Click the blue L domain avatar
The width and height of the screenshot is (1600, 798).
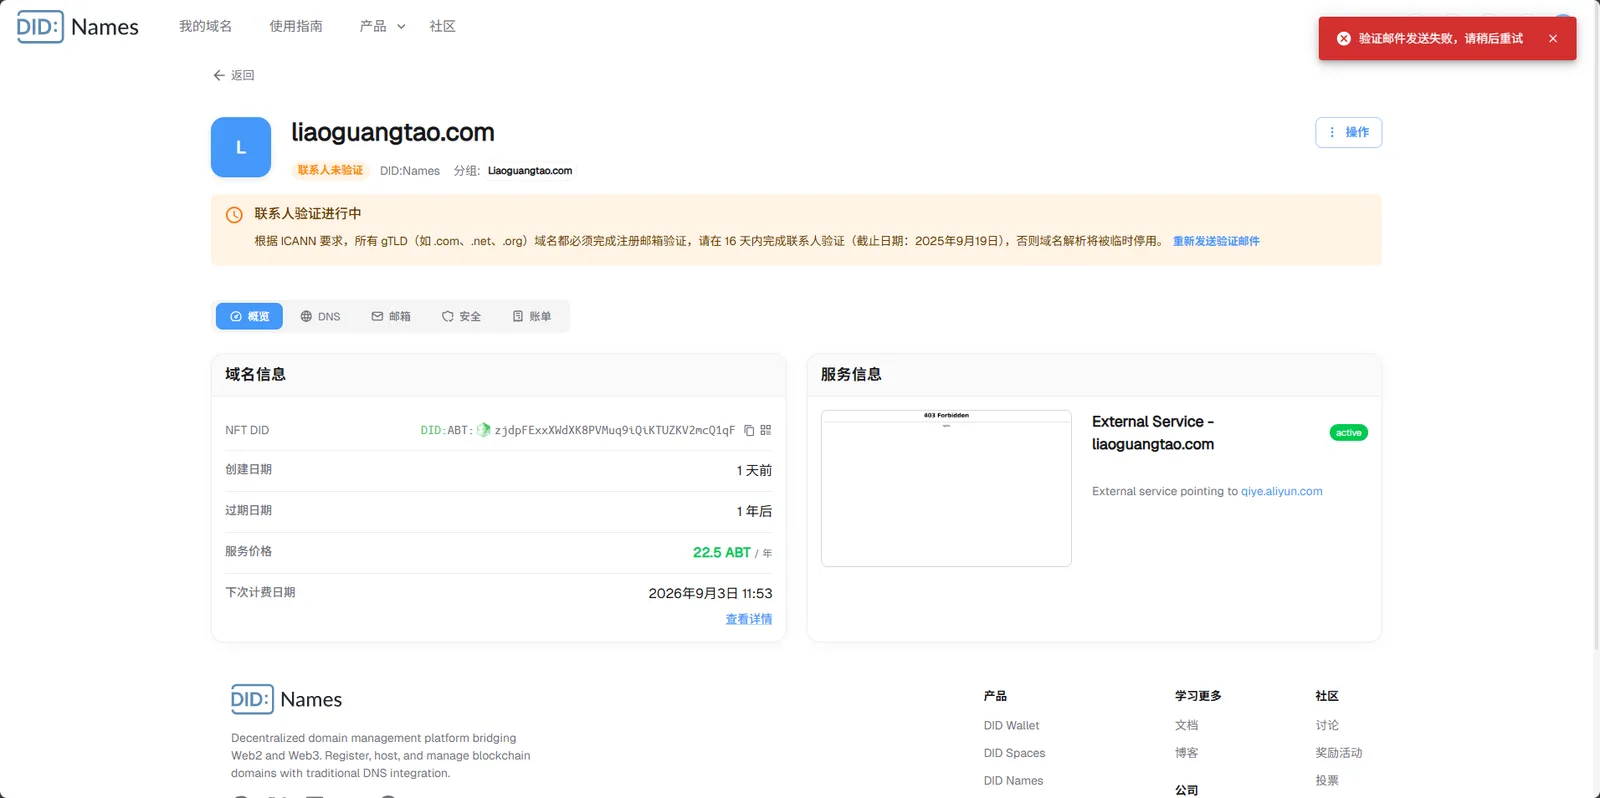pos(241,147)
